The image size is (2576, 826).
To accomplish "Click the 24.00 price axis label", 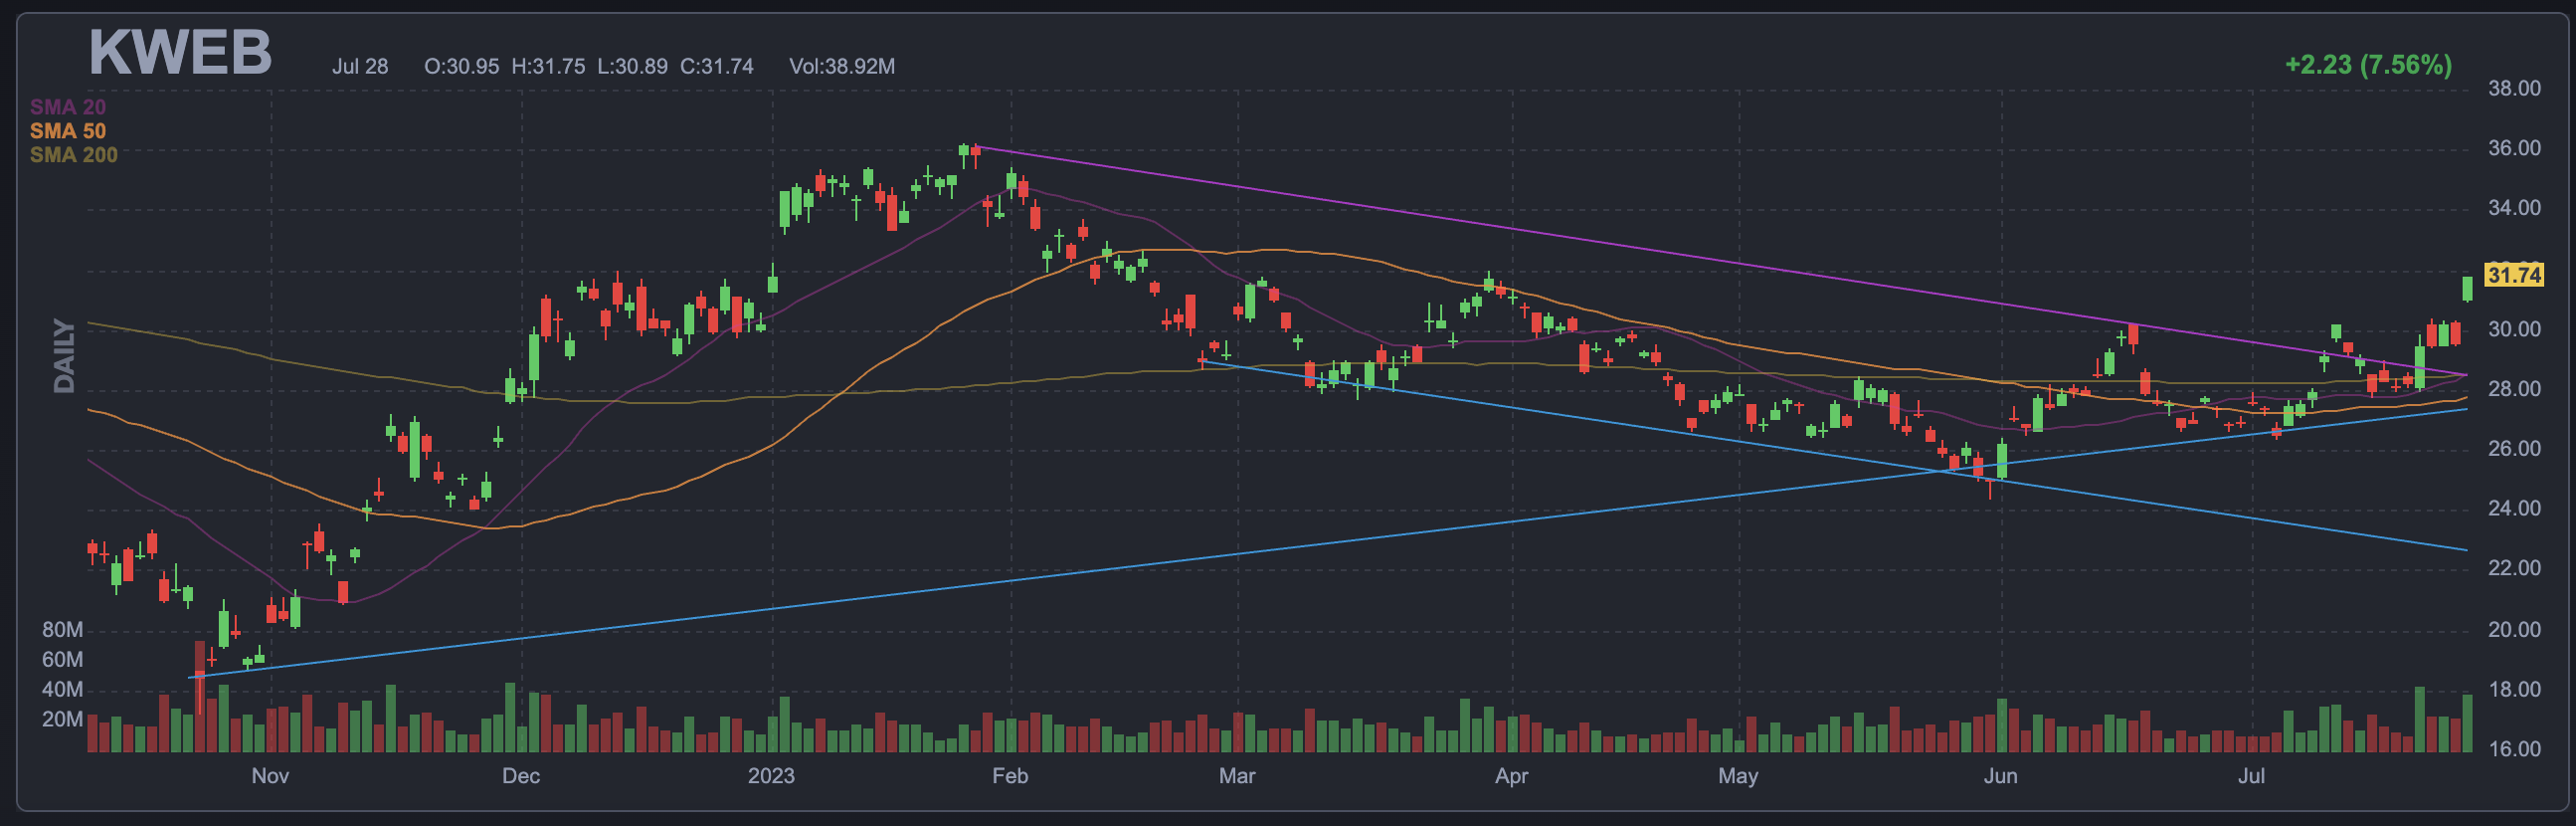I will point(2514,509).
